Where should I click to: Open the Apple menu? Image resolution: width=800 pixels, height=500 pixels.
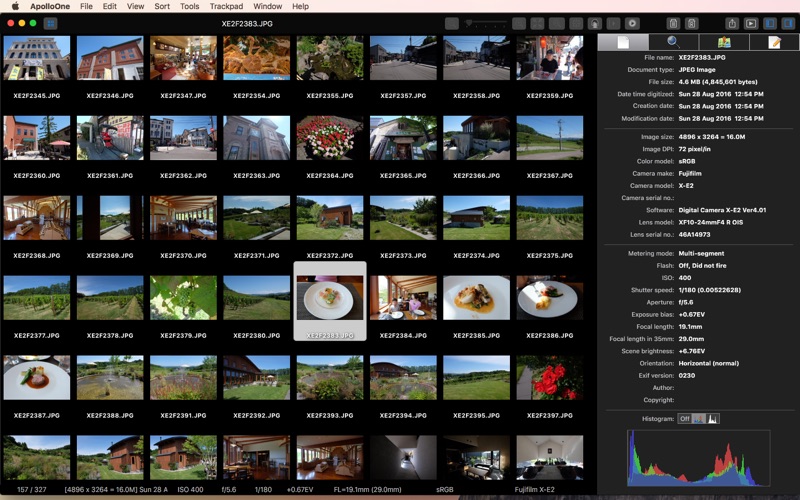click(x=15, y=6)
